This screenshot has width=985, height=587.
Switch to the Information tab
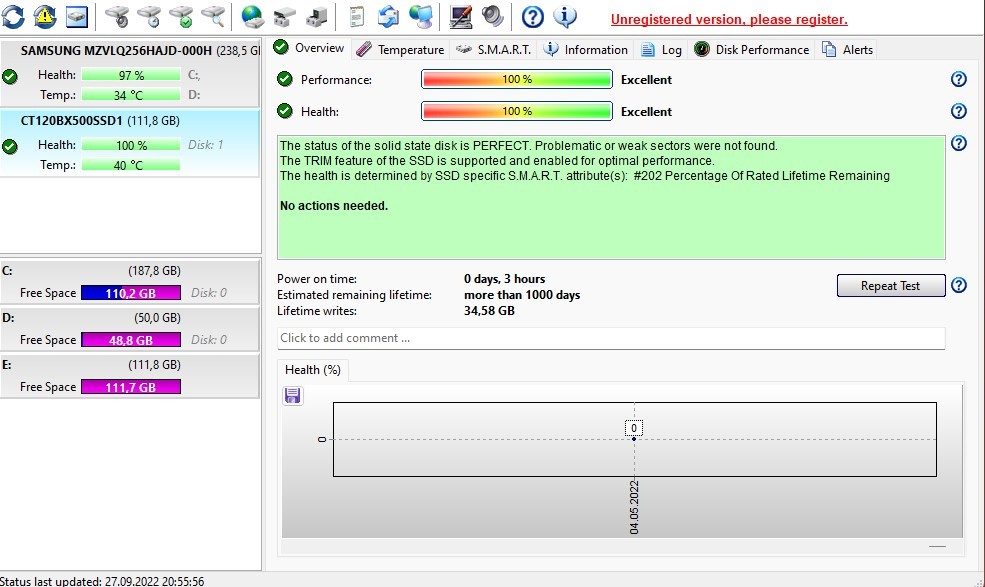pyautogui.click(x=585, y=50)
